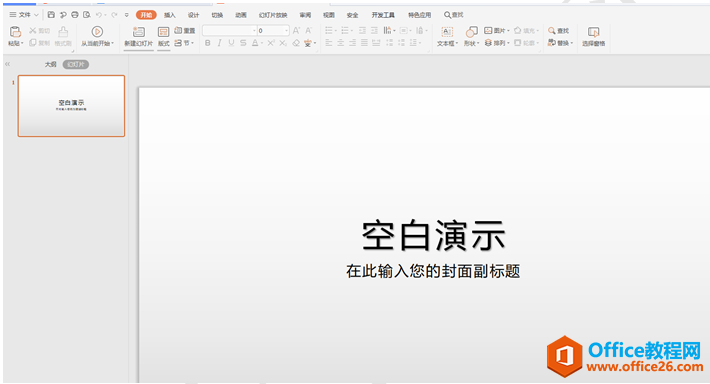Open the Replace (替换) dropdown
This screenshot has height=384, width=710.
[560, 43]
